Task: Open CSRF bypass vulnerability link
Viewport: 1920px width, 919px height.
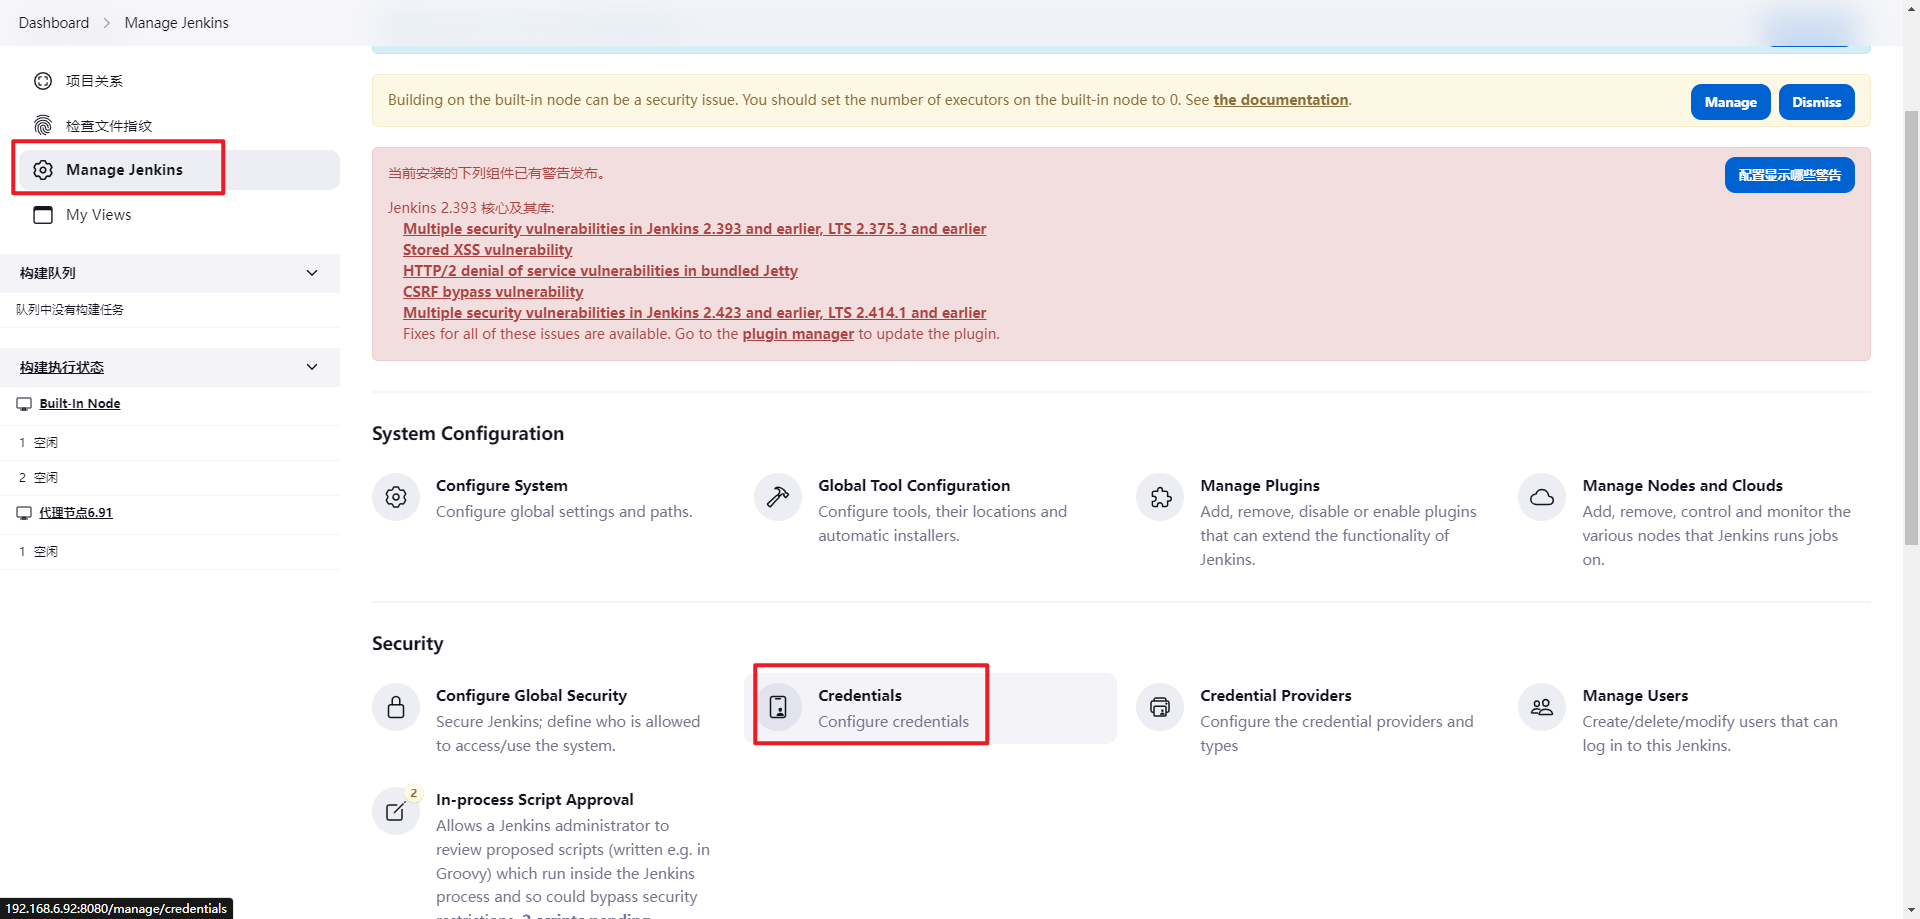Action: click(493, 292)
